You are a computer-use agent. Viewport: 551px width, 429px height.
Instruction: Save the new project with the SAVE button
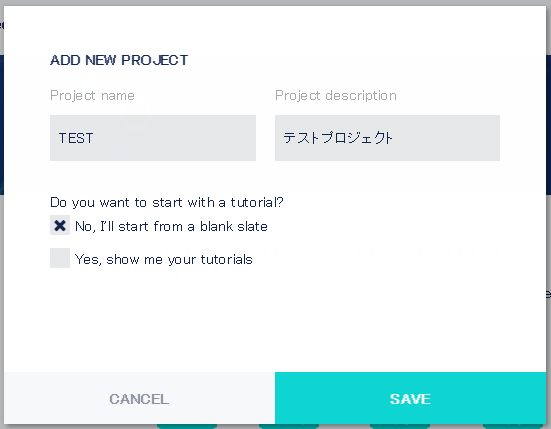(410, 398)
